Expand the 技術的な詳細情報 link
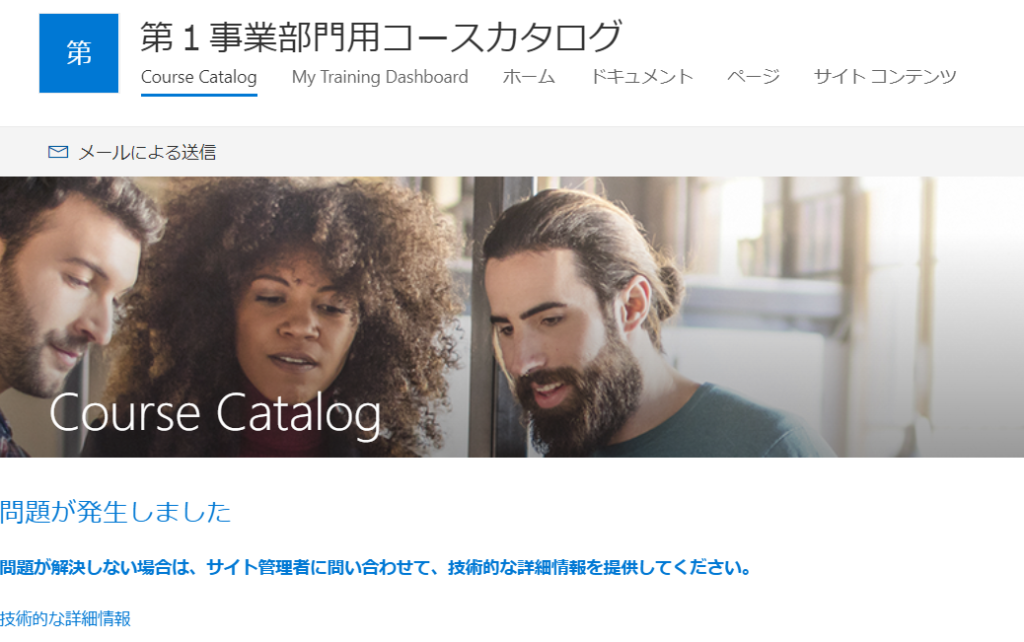Image resolution: width=1024 pixels, height=642 pixels. point(65,618)
